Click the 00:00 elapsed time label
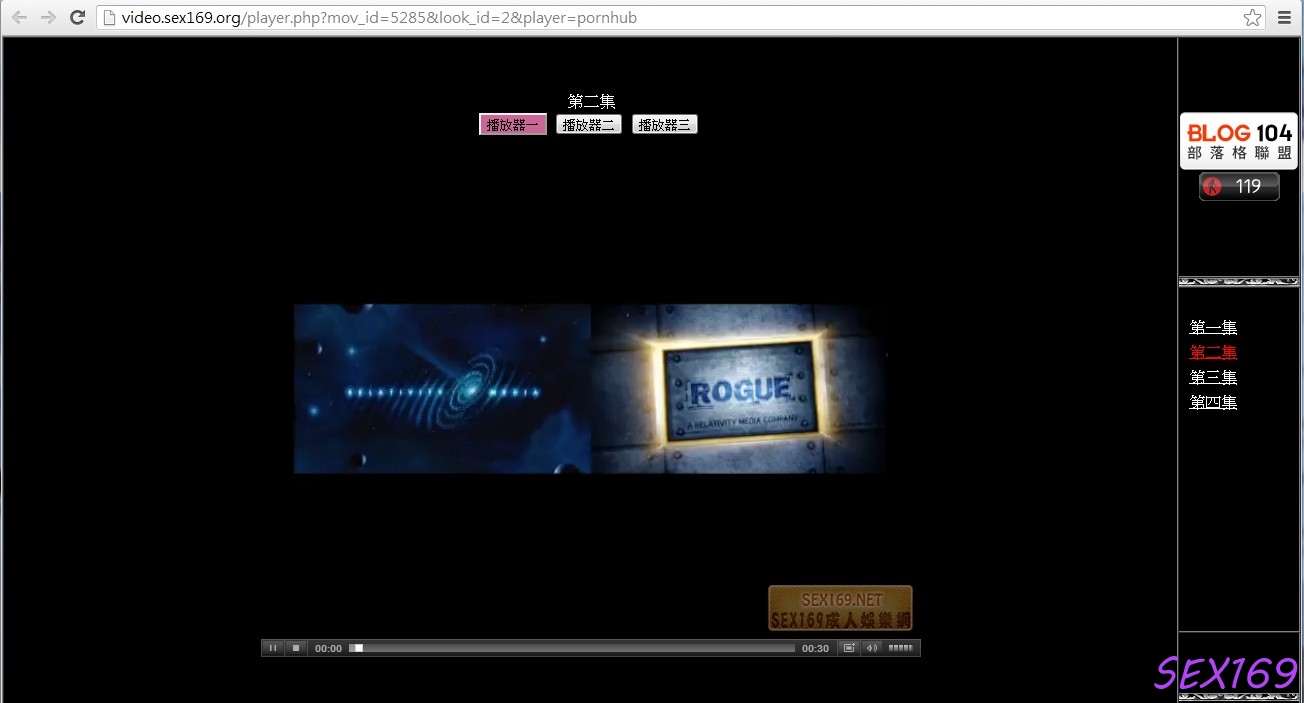 tap(328, 648)
